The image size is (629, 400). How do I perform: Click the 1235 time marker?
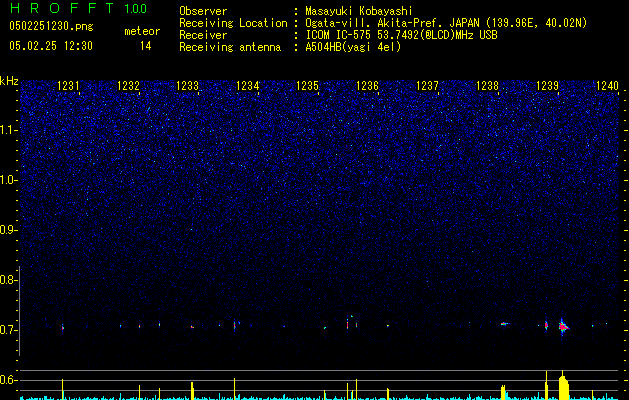coord(308,86)
